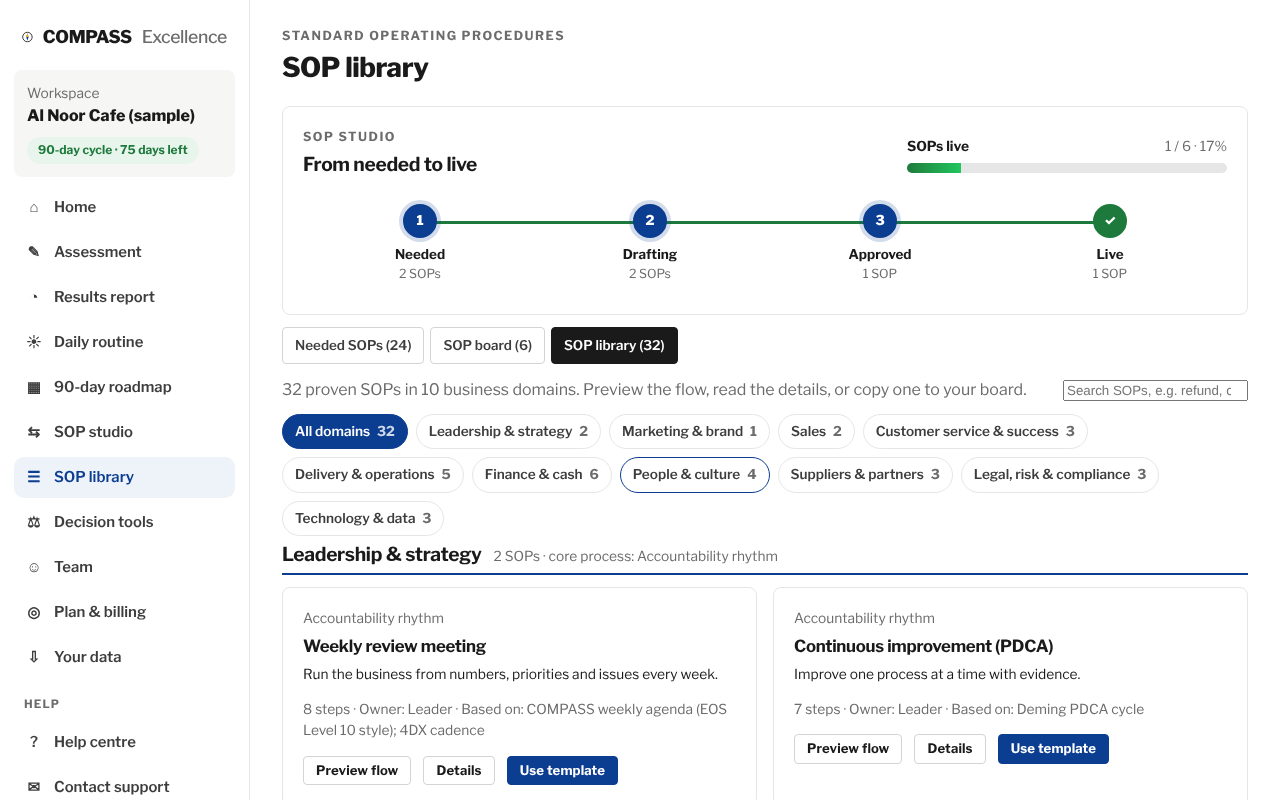Screen dimensions: 1280x800
Task: Select step 1 Needed circle
Action: click(420, 221)
